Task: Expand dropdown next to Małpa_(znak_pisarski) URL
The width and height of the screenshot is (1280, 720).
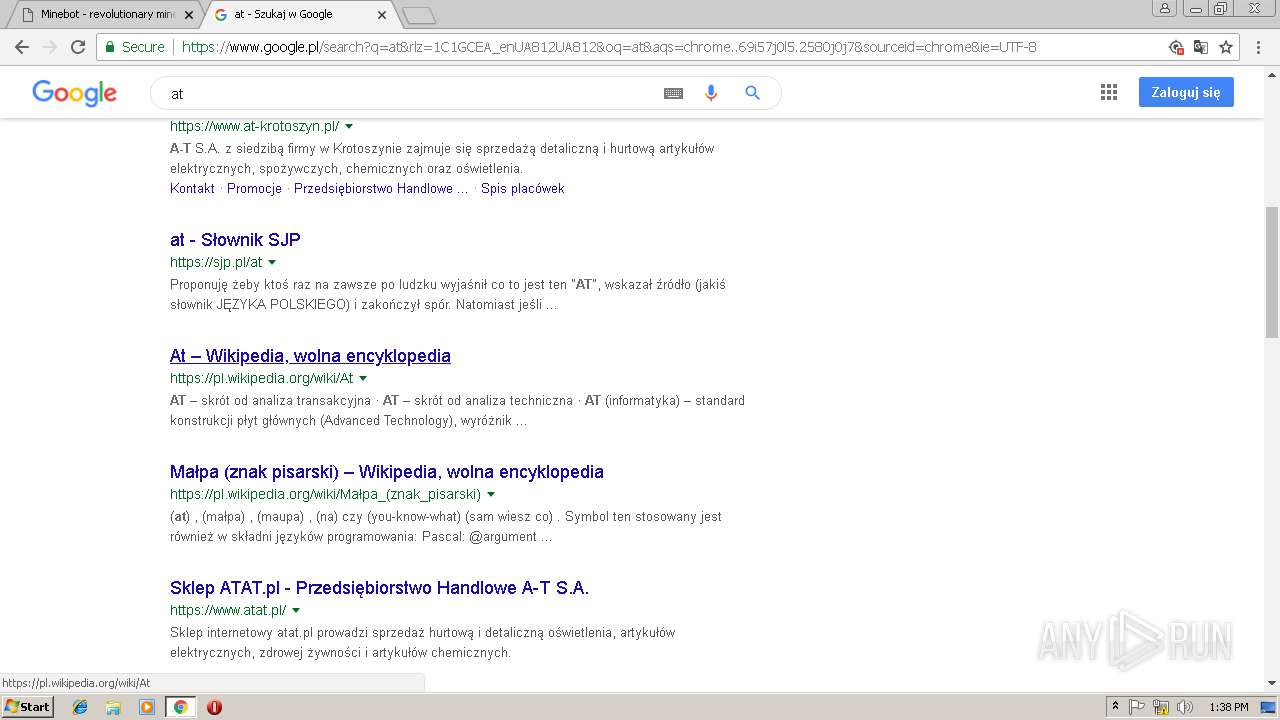Action: click(x=491, y=495)
